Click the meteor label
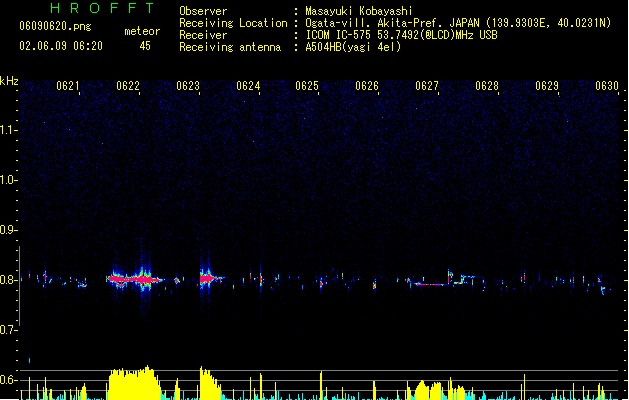This screenshot has height=400, width=629. point(142,31)
